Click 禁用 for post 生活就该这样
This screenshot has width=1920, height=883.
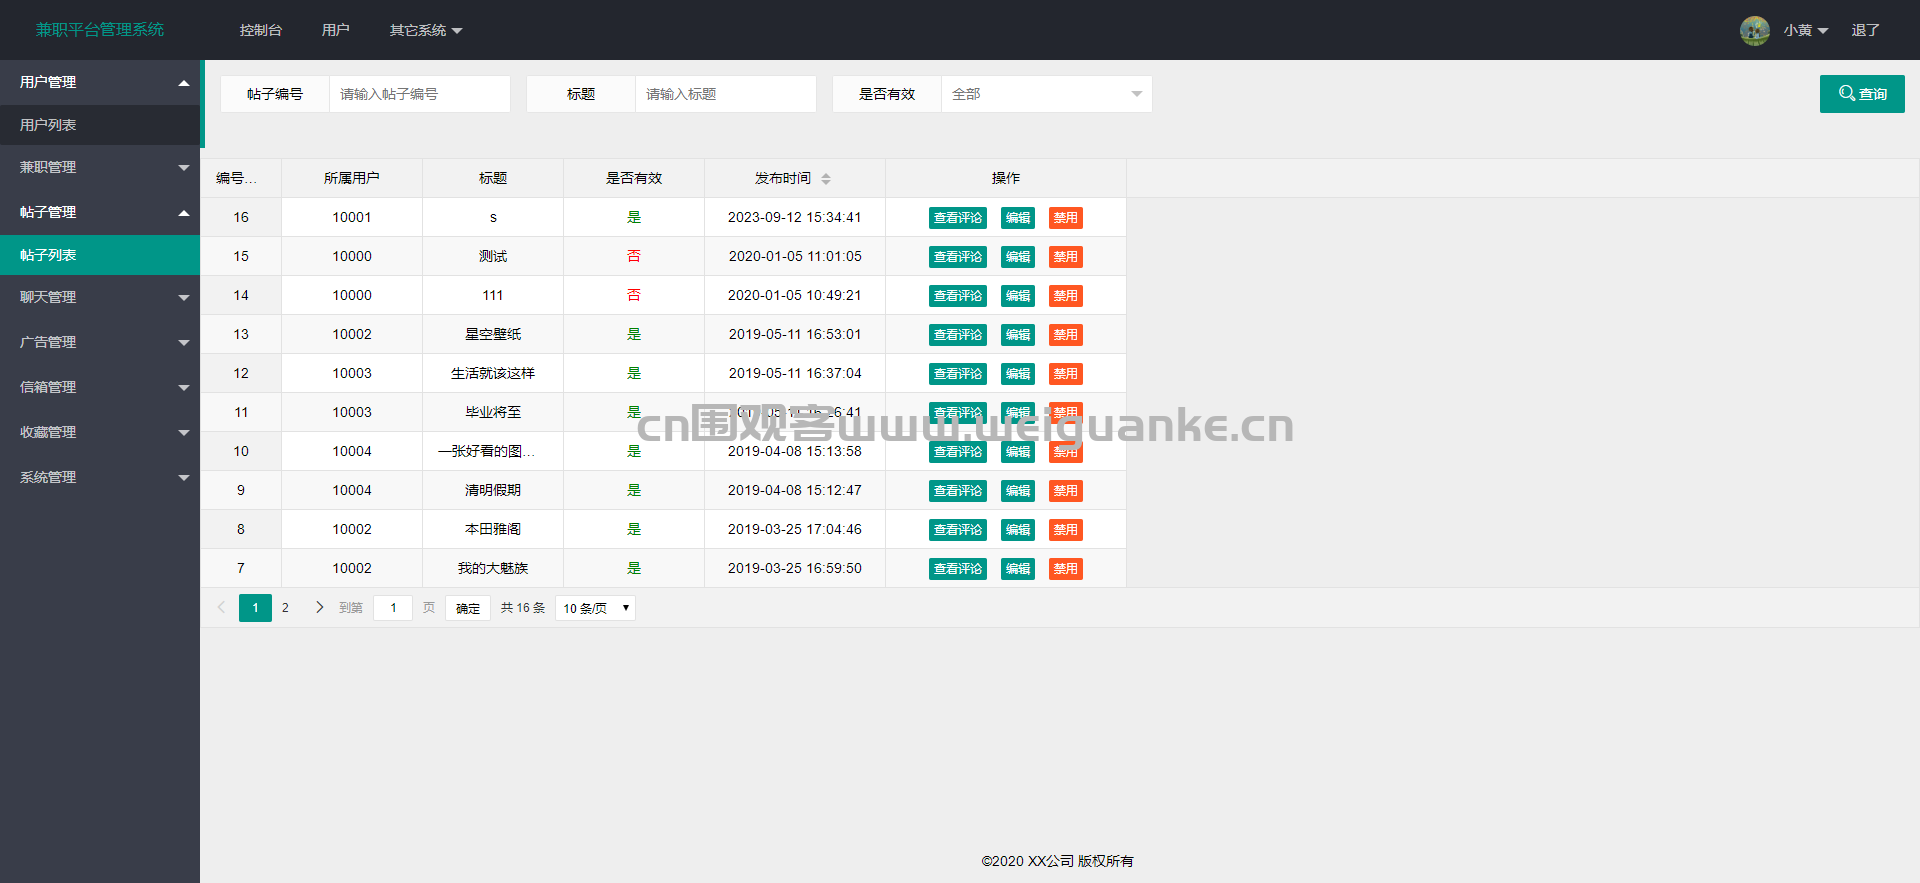1066,374
